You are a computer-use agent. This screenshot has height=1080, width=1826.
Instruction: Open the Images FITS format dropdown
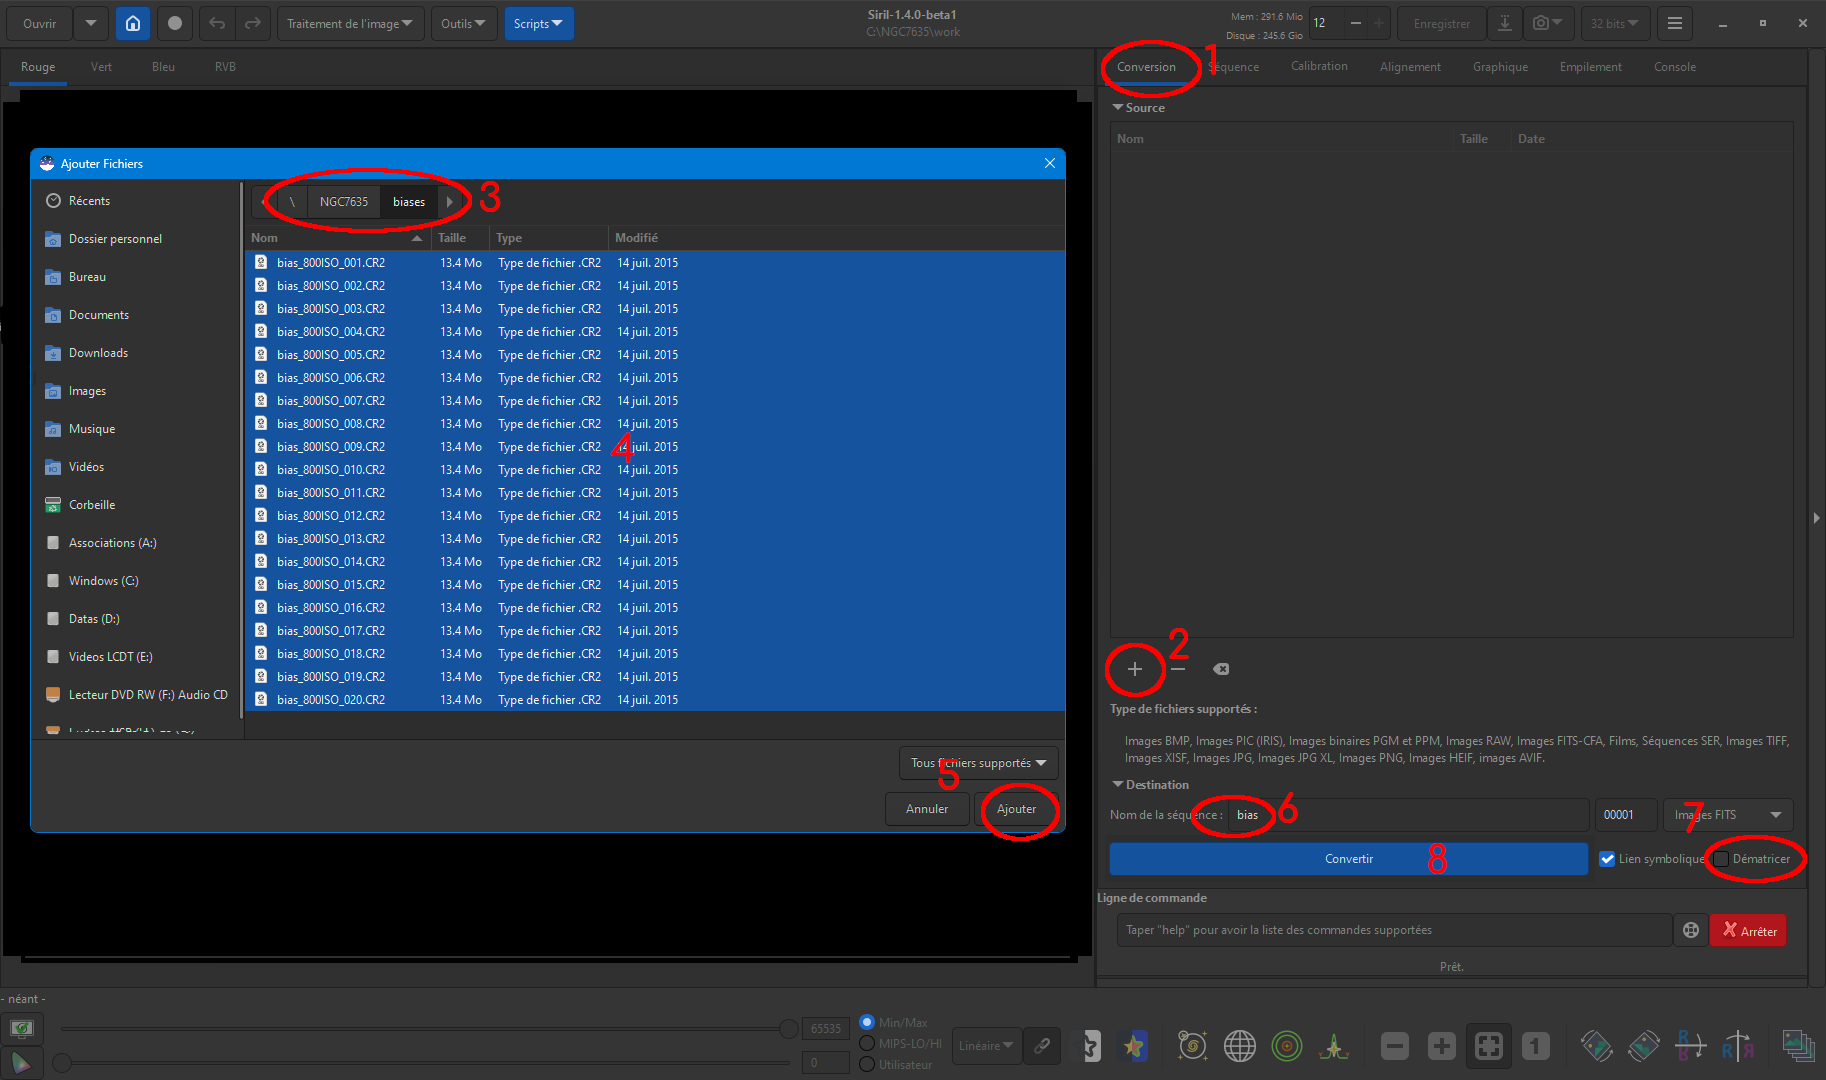(1728, 815)
